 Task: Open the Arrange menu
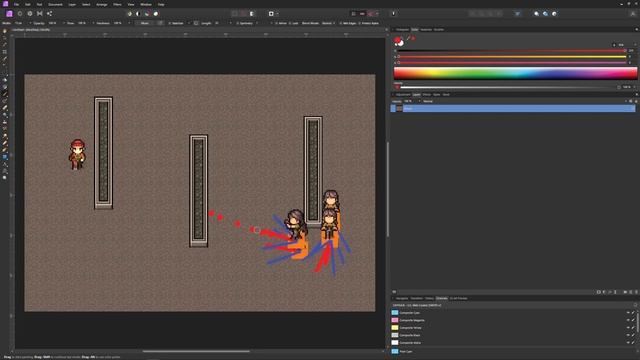click(102, 4)
